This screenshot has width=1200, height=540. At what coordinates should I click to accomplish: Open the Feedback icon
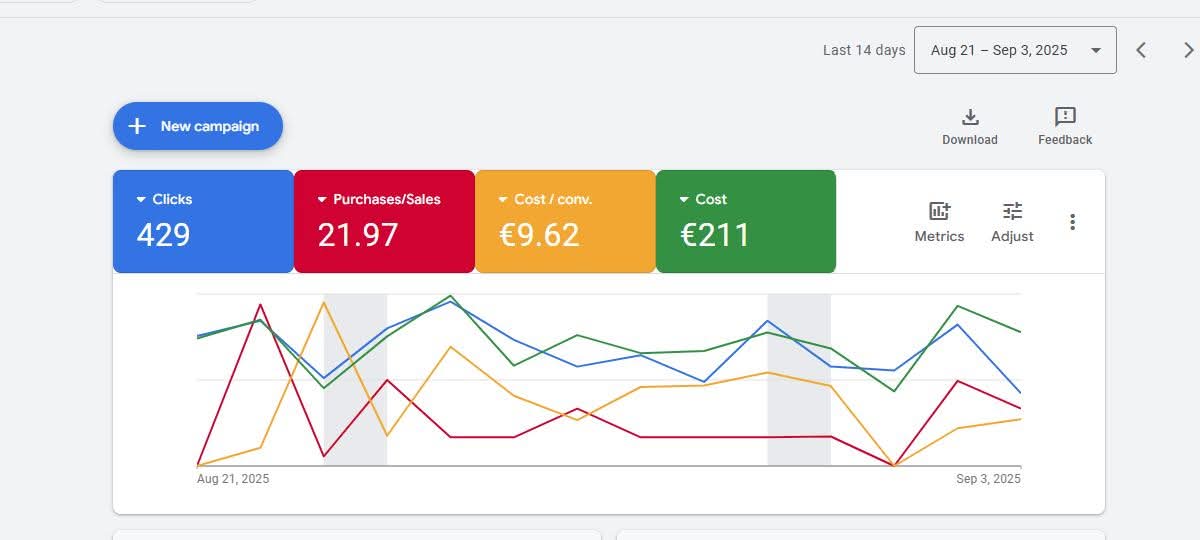point(1065,117)
